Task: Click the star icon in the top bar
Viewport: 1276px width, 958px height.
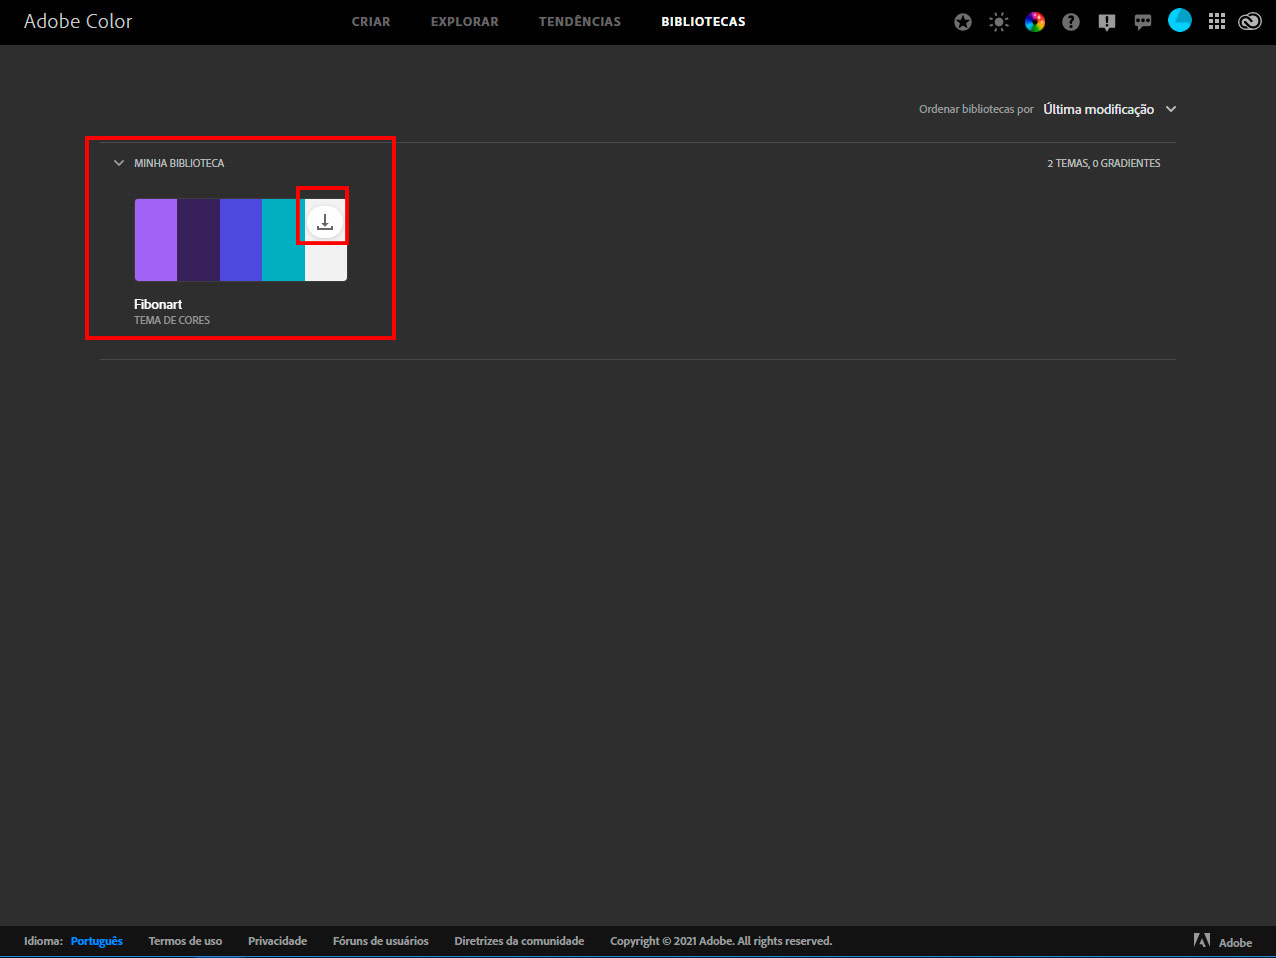Action: pos(963,22)
